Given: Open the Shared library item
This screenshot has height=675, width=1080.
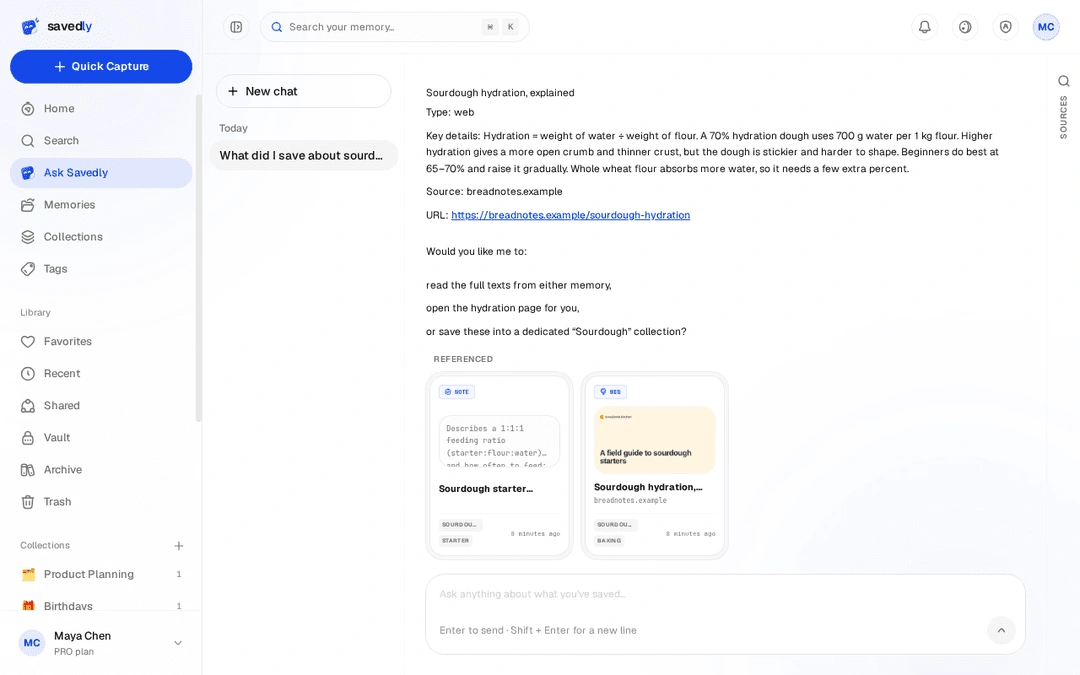Looking at the screenshot, I should pos(101,405).
